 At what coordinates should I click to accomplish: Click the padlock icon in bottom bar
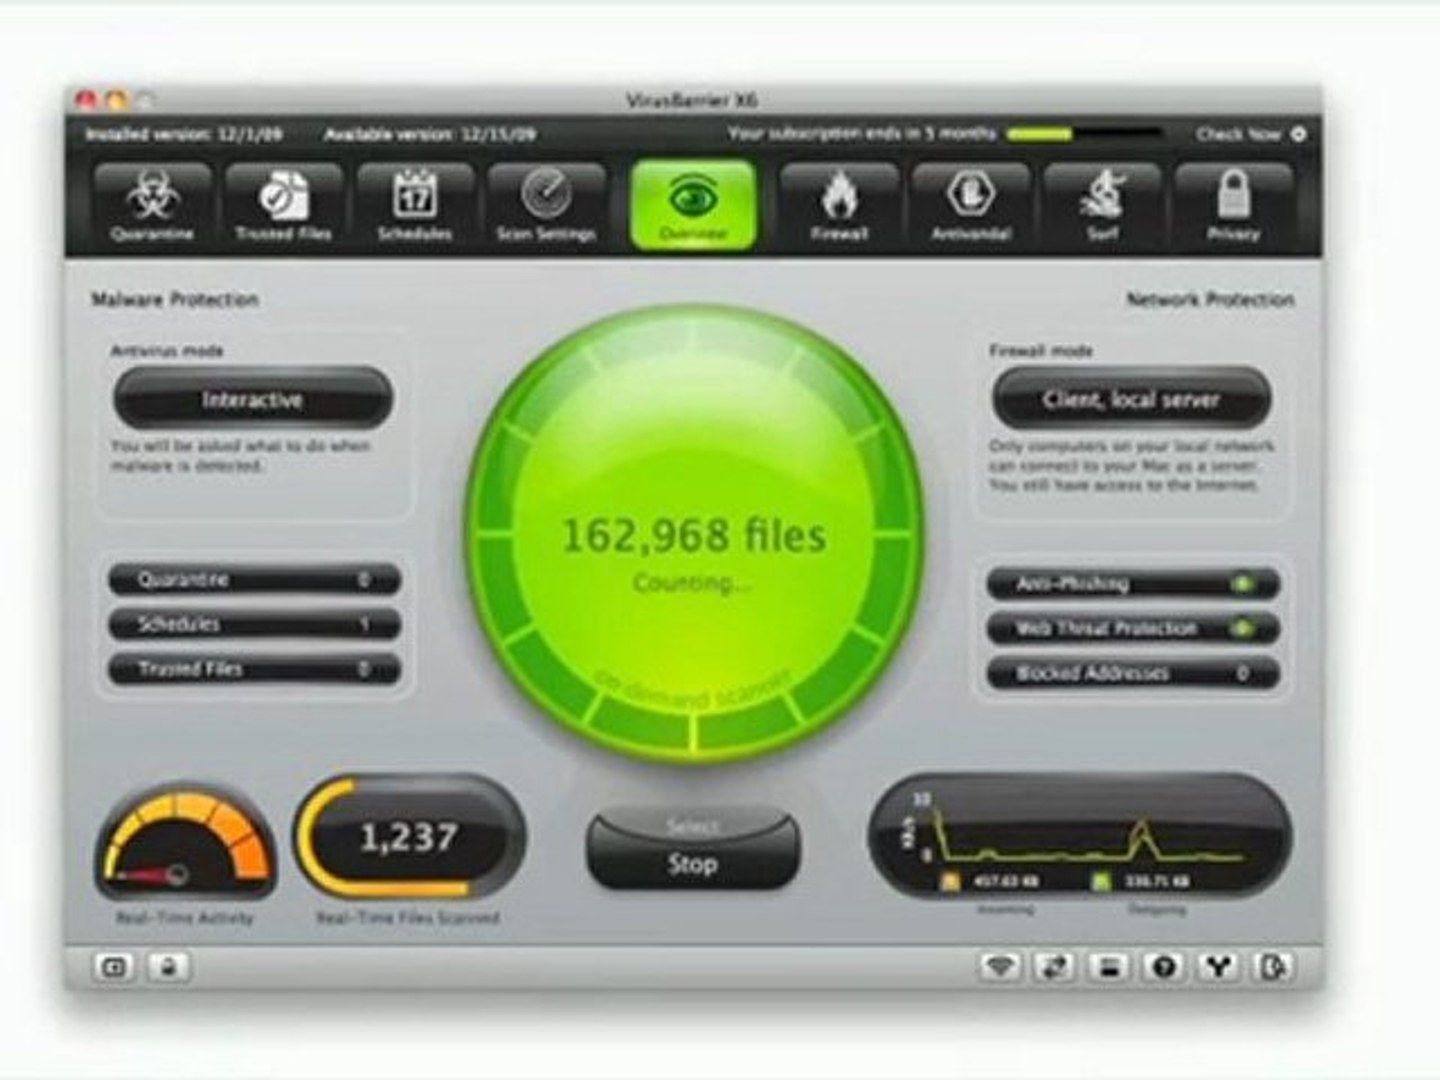click(168, 967)
